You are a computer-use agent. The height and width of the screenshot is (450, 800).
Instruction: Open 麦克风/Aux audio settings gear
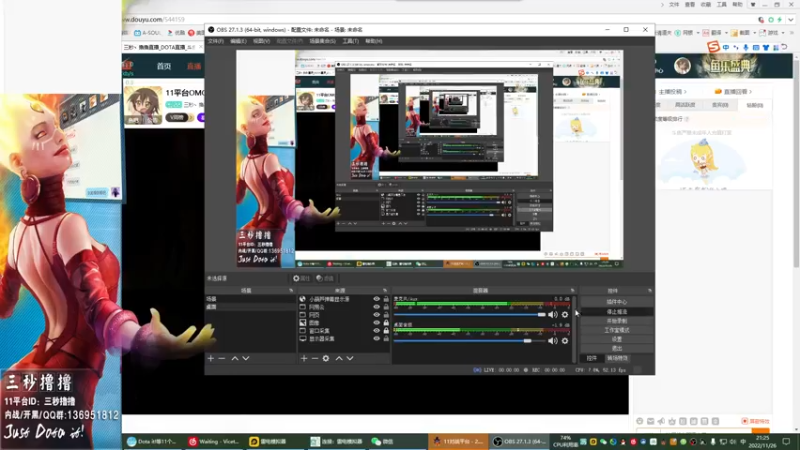pyautogui.click(x=565, y=315)
